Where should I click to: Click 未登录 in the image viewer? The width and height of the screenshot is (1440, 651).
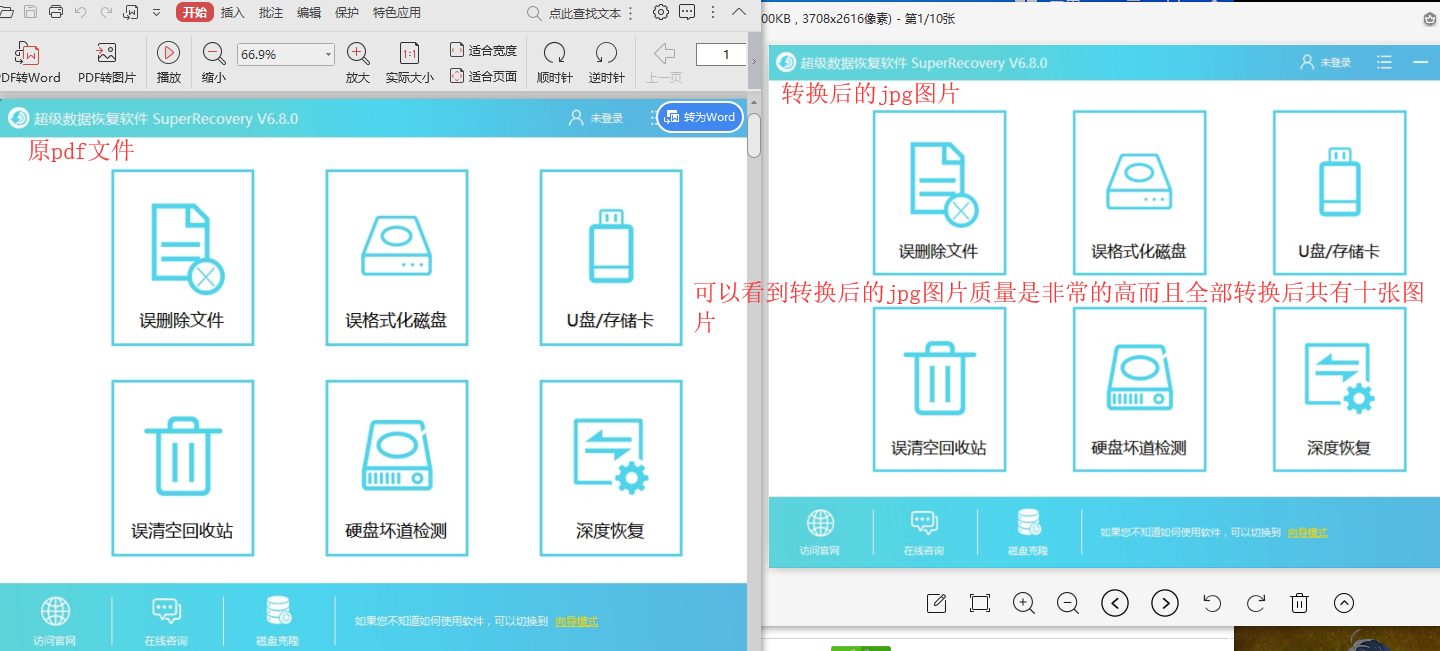[1325, 62]
